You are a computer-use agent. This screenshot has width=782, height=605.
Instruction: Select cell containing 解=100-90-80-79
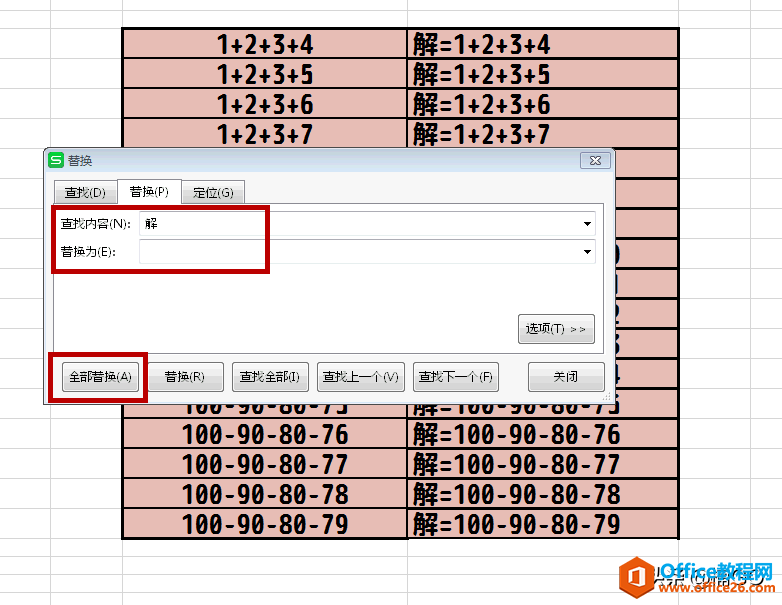(543, 523)
